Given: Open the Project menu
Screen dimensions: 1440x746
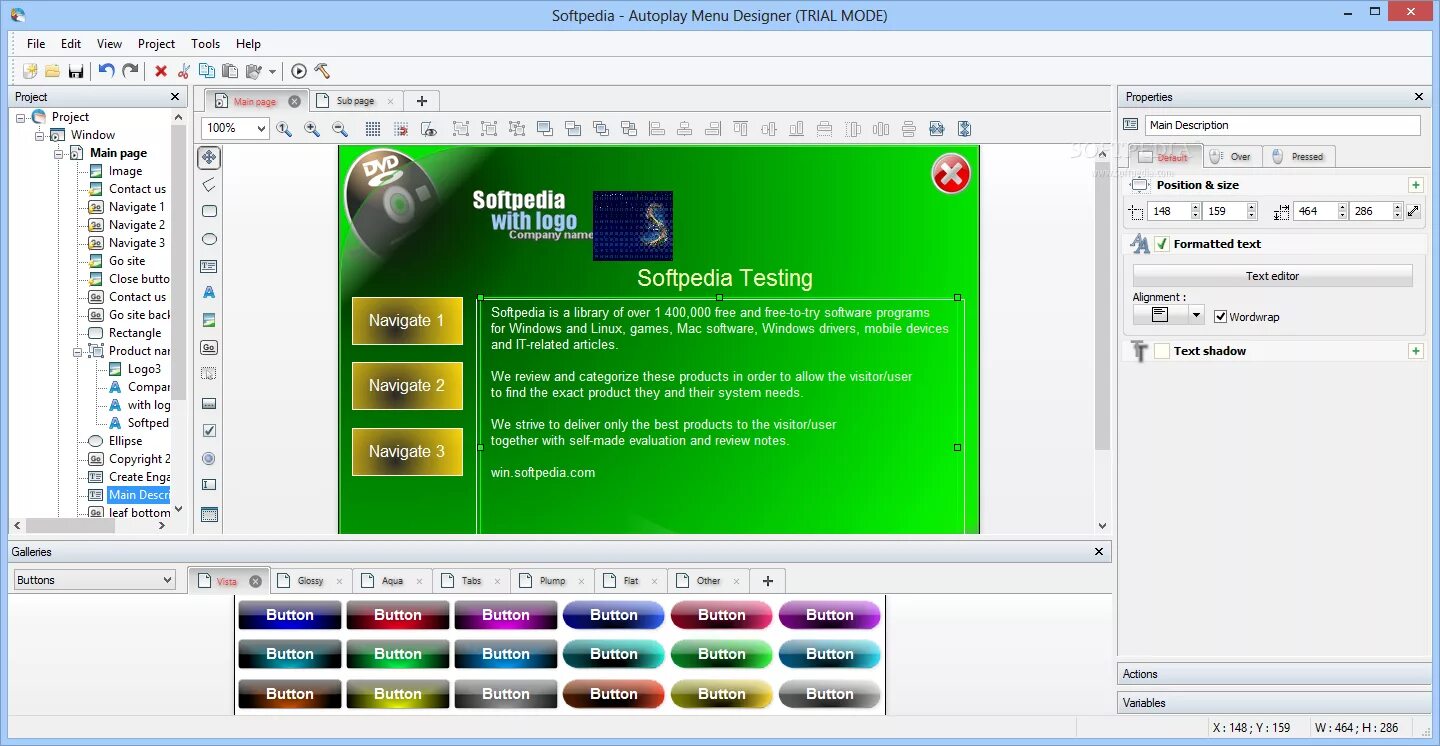Looking at the screenshot, I should pyautogui.click(x=156, y=44).
